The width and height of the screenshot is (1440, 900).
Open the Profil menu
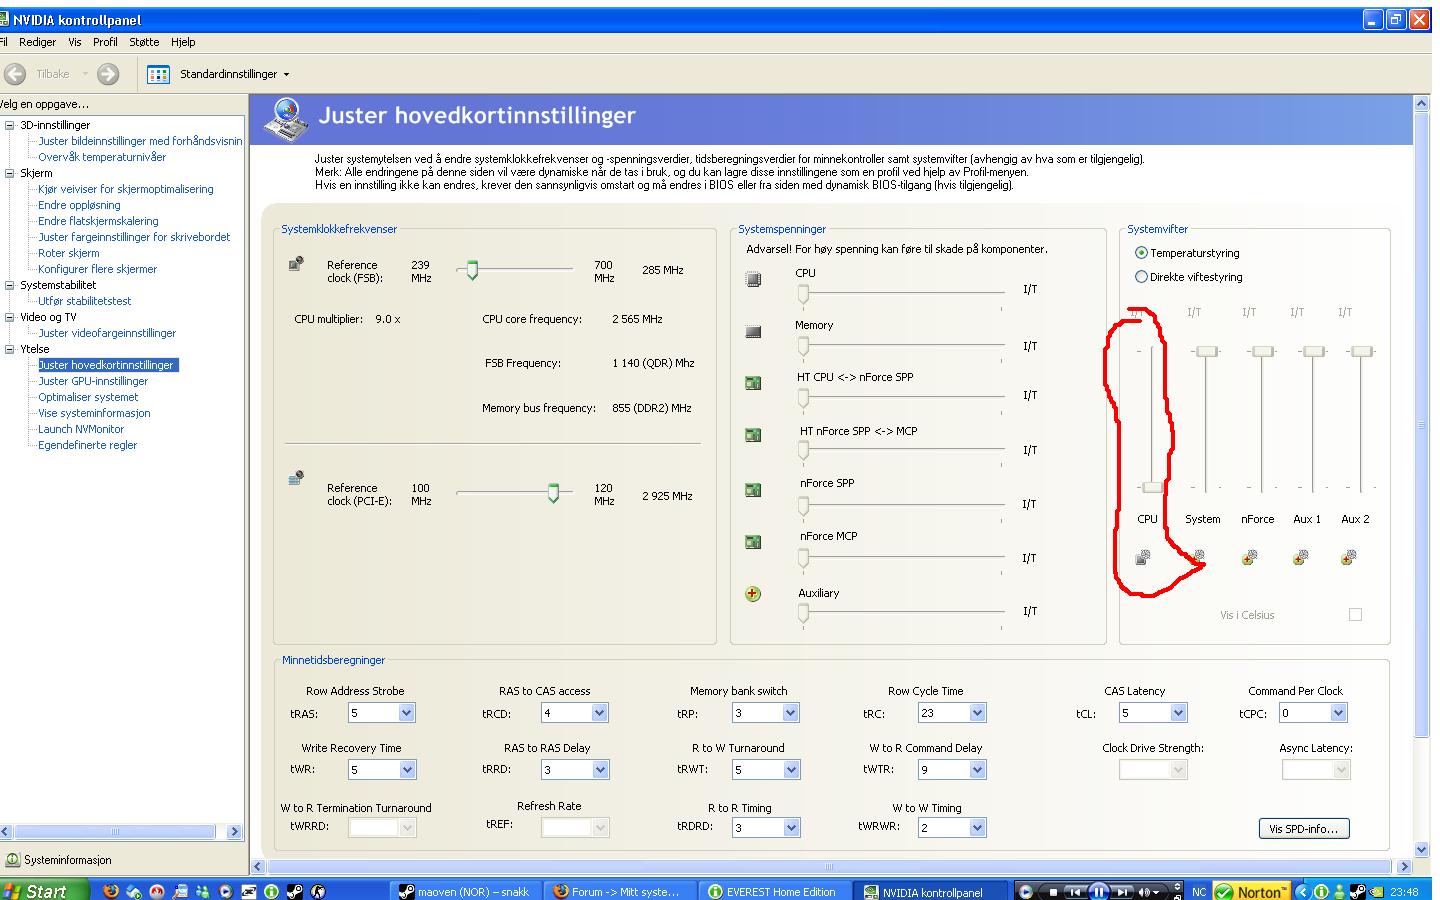coord(105,42)
